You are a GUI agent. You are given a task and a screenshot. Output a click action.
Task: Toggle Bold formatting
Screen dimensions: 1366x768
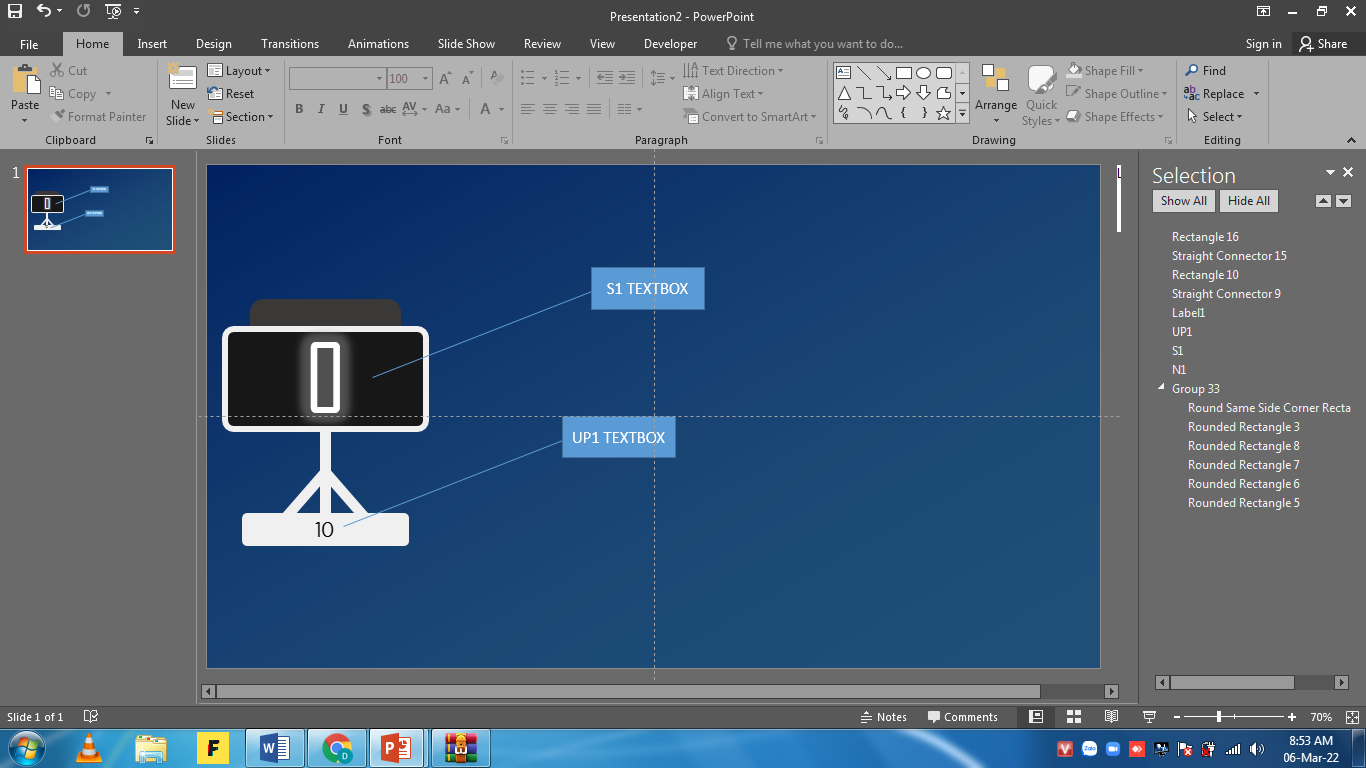[x=299, y=109]
